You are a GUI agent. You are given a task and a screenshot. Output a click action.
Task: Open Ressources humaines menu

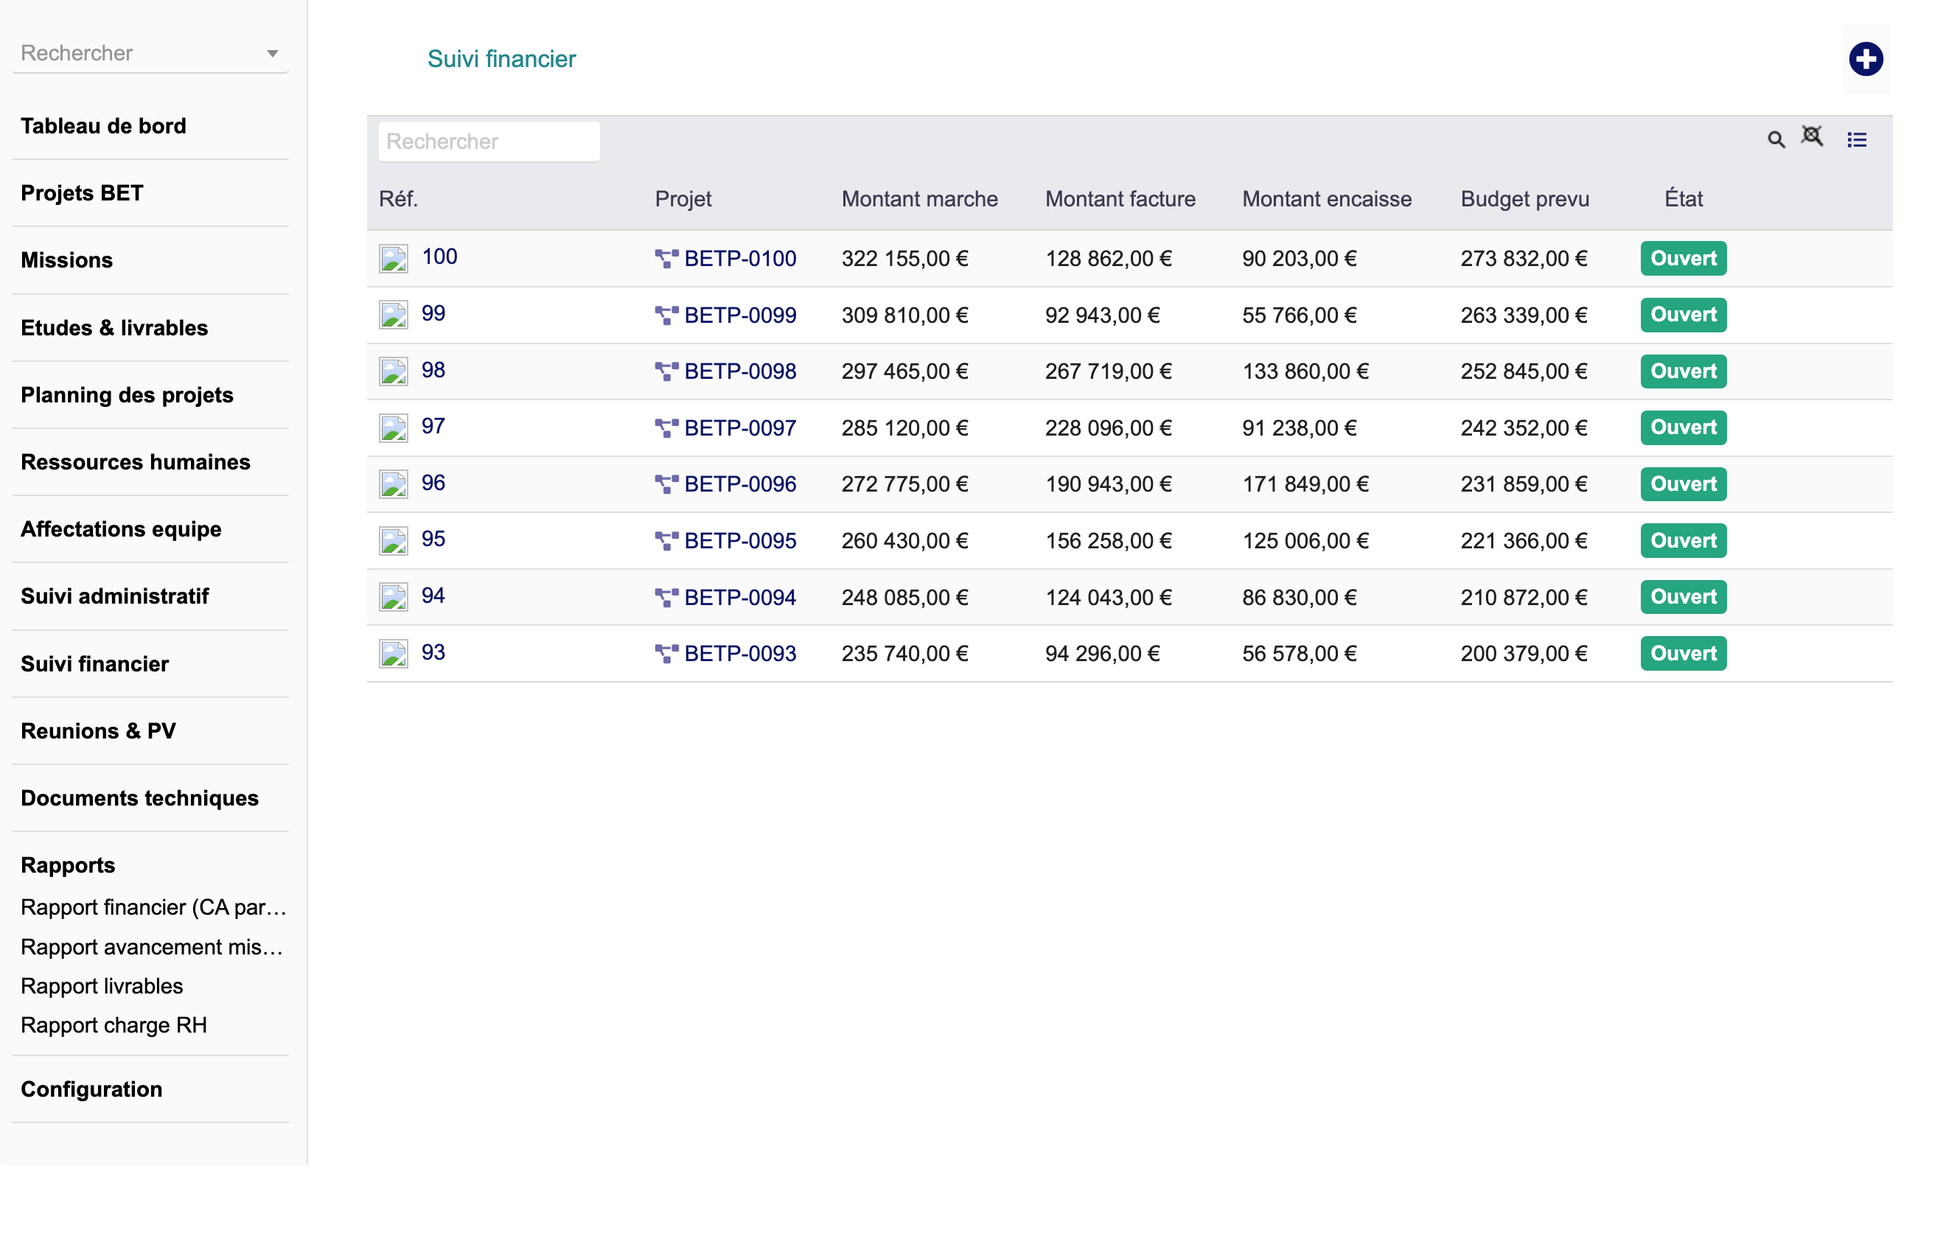(x=135, y=462)
